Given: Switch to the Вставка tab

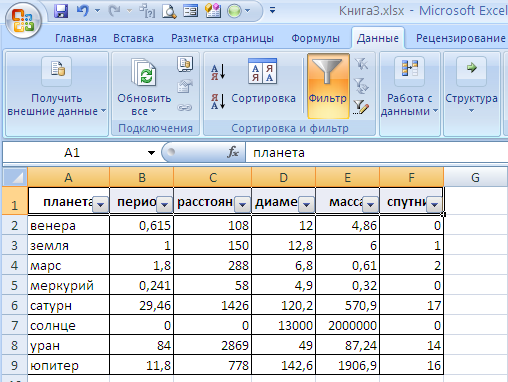Looking at the screenshot, I should [133, 38].
